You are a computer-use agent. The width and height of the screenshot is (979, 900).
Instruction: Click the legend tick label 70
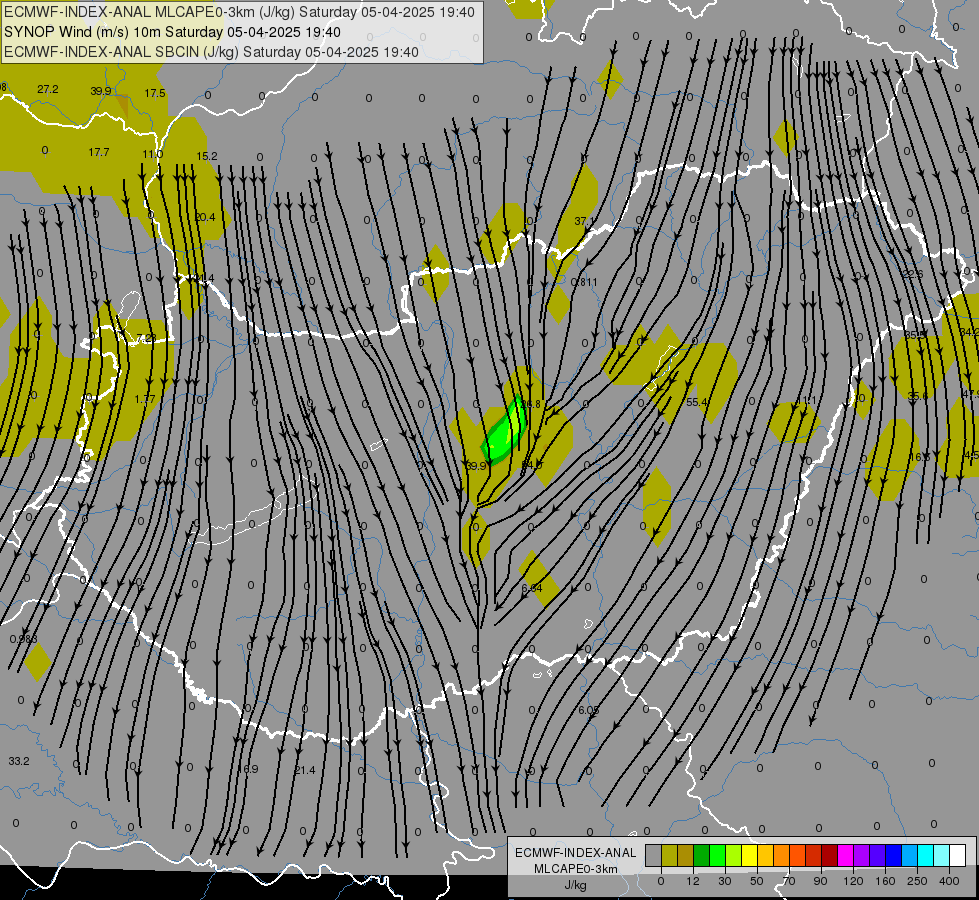click(x=789, y=881)
